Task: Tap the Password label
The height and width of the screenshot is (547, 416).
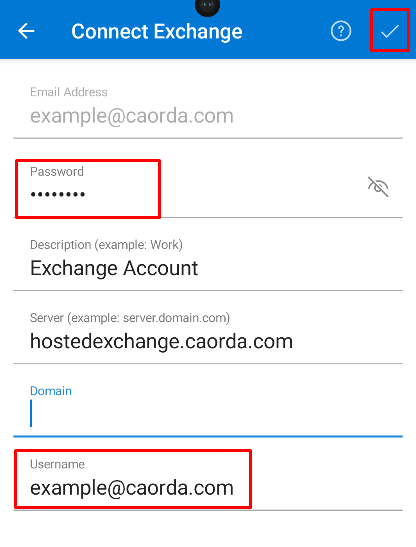Action: tap(57, 172)
